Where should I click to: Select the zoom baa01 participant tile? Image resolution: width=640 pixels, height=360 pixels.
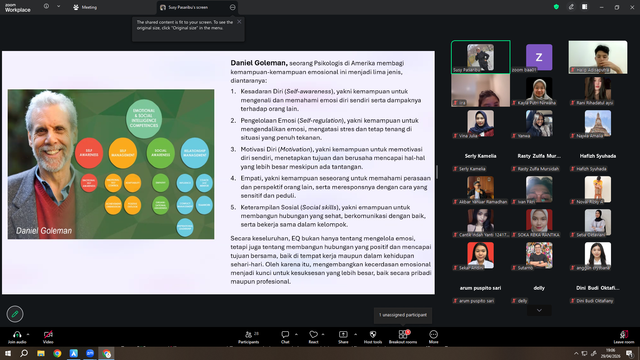point(539,57)
